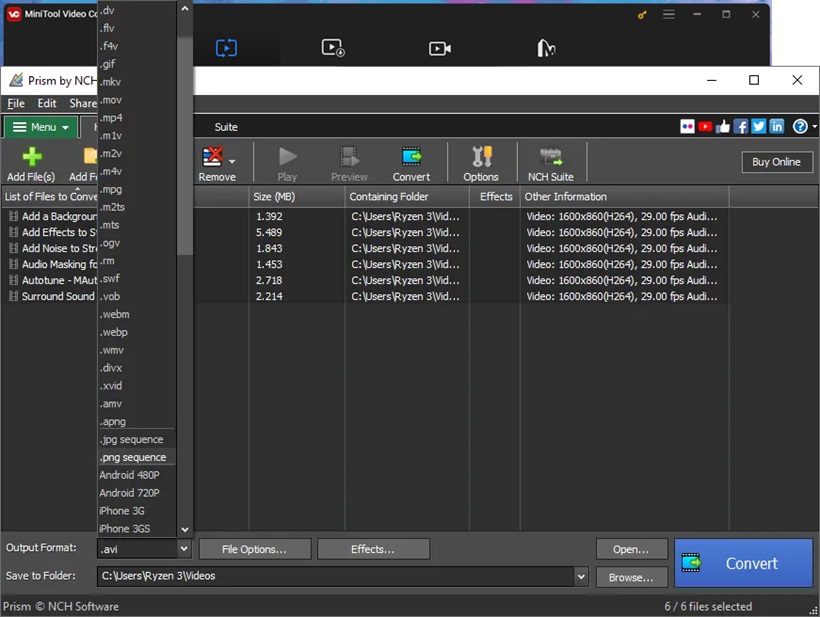Sort by Containing Folder column header
This screenshot has height=617, width=820.
click(407, 197)
